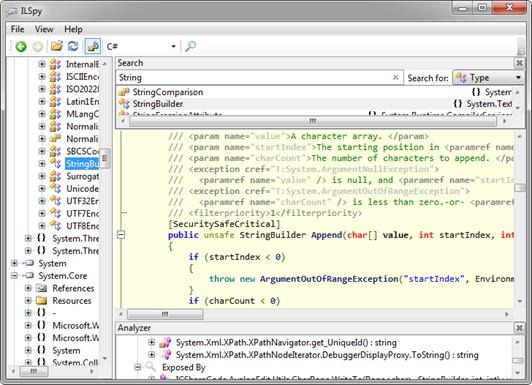Open the View menu
The image size is (532, 385).
coord(44,29)
